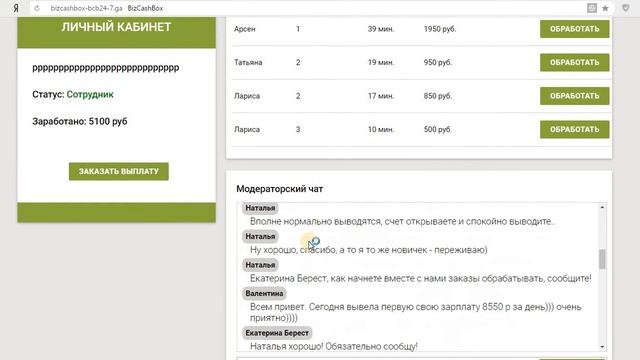
Task: Click Валентина's message about 8550 р salary
Action: [x=416, y=312]
